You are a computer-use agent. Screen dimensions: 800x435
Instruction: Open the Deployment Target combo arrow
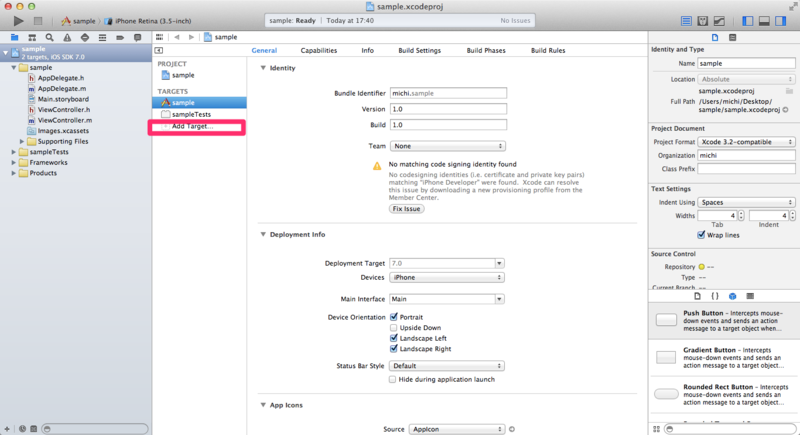point(499,263)
